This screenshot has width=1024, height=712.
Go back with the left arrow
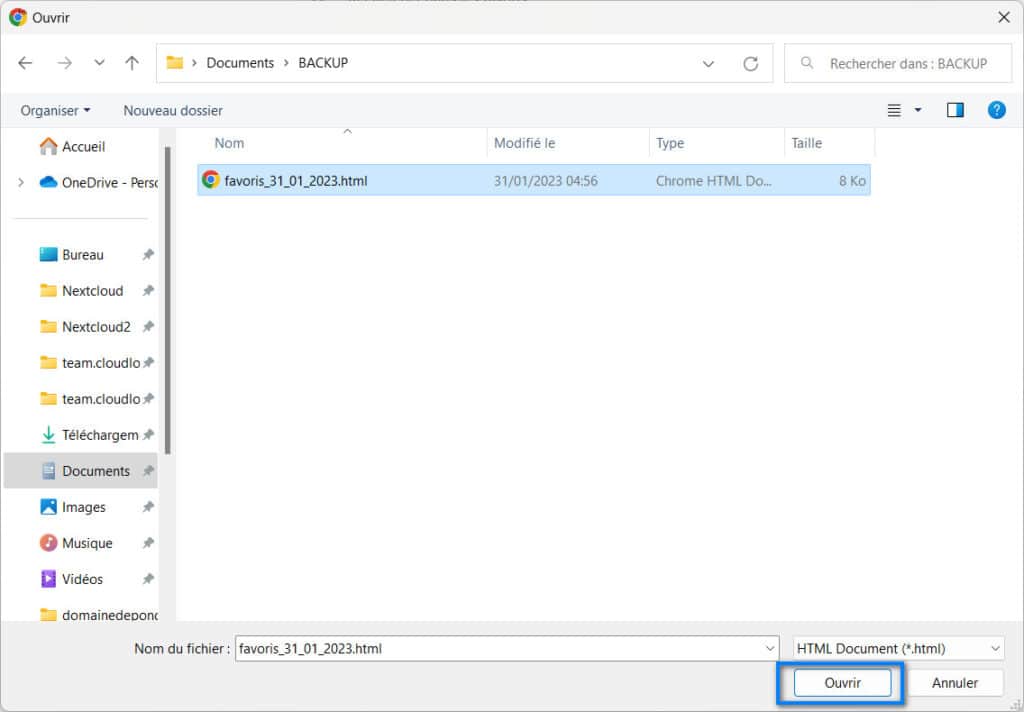click(x=25, y=63)
